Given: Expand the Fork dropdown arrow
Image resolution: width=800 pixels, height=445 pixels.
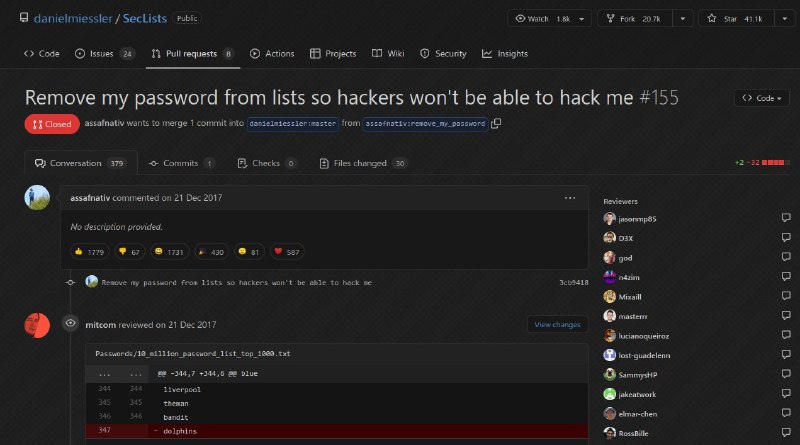Looking at the screenshot, I should coord(683,19).
